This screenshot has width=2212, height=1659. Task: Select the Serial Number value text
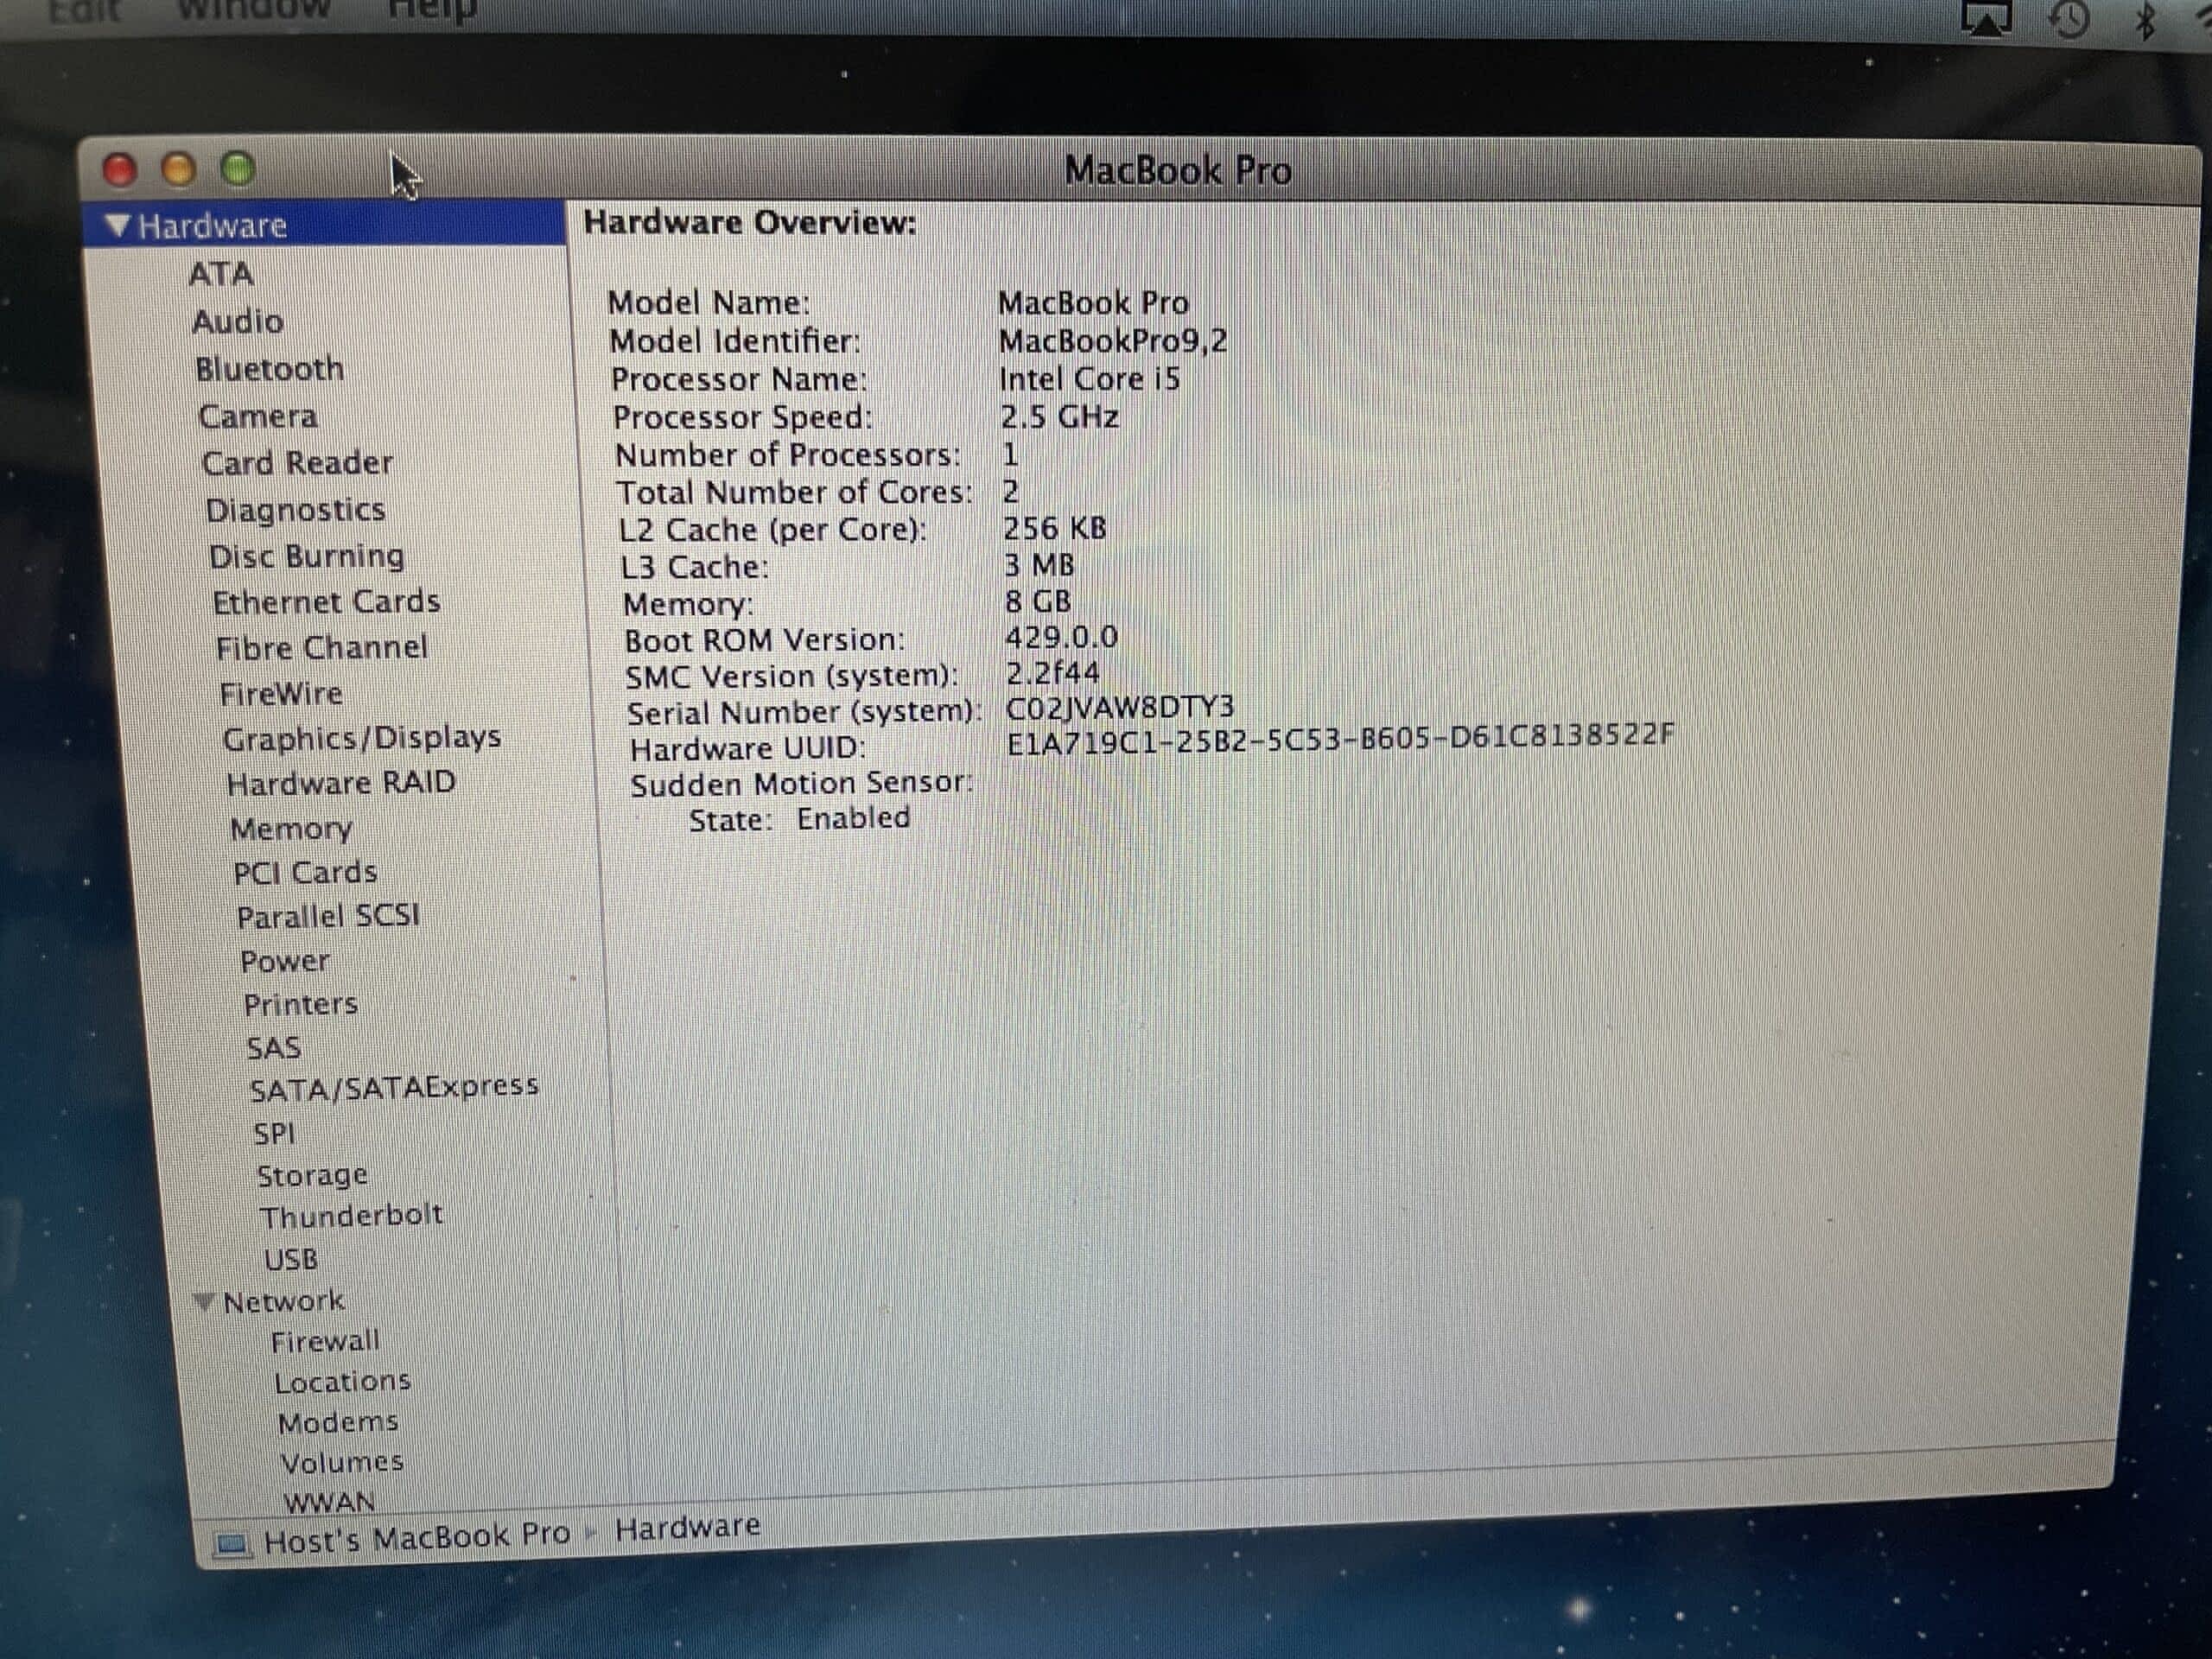pyautogui.click(x=1119, y=707)
